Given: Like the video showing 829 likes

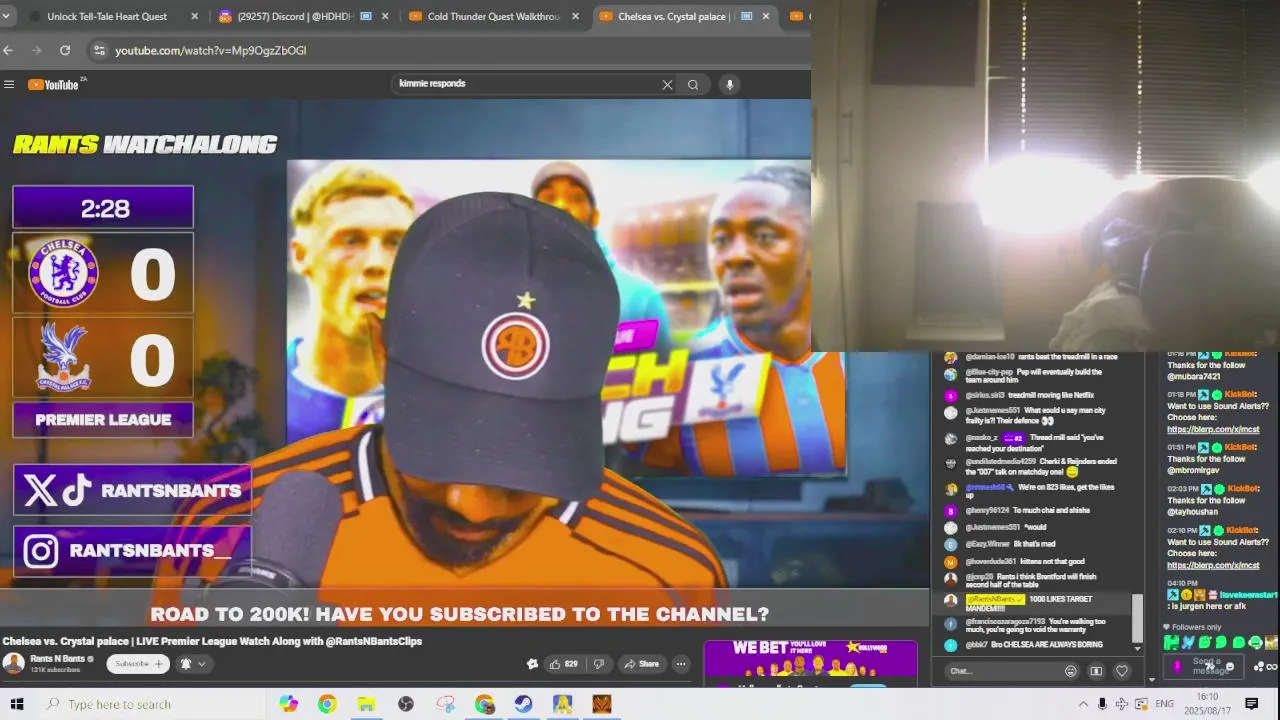Looking at the screenshot, I should coord(564,664).
